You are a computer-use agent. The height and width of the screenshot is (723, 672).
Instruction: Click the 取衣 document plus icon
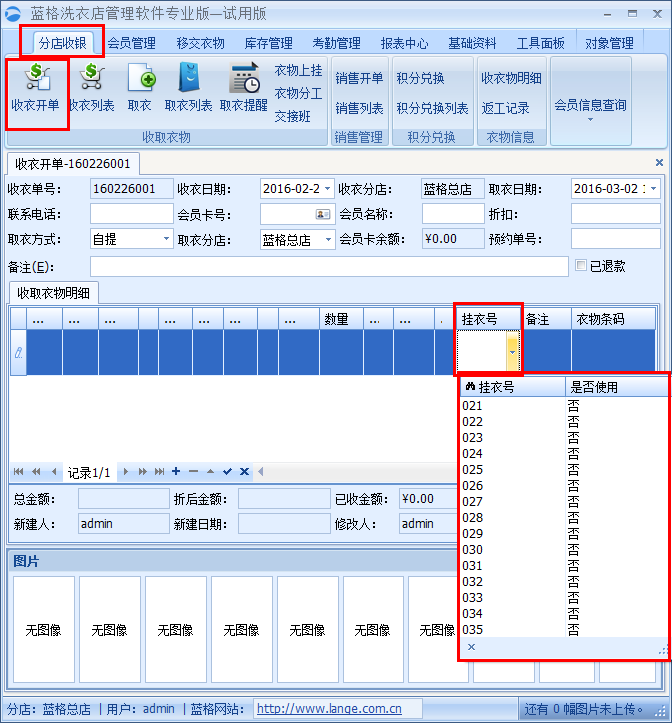pyautogui.click(x=141, y=77)
